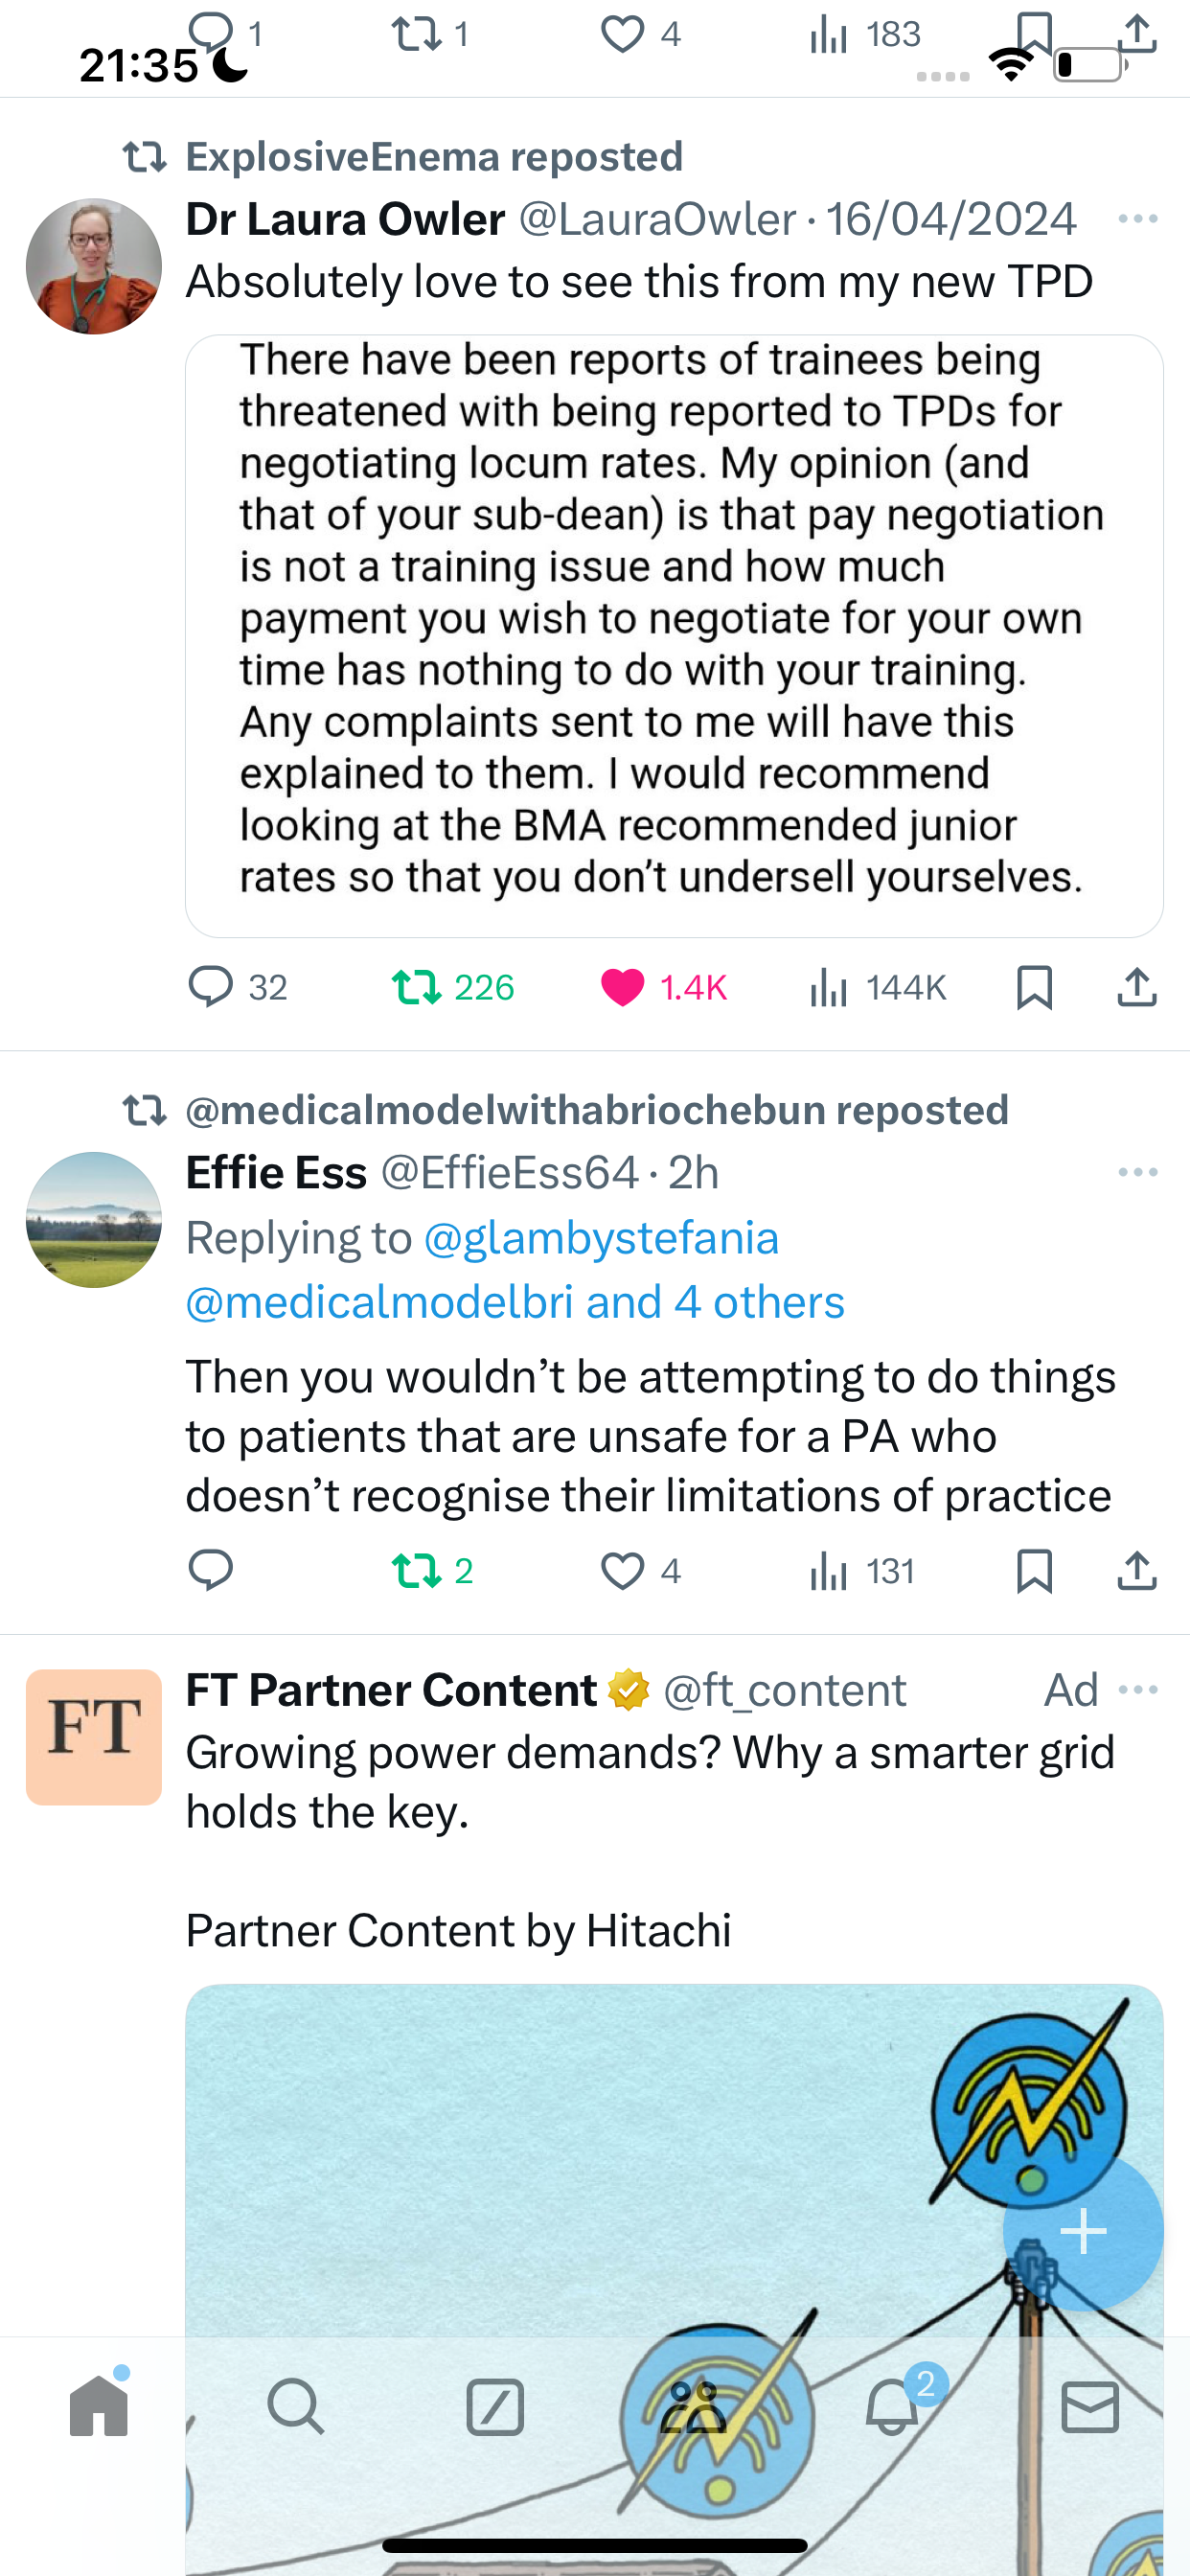Like the Effie Ess reply
Image resolution: width=1190 pixels, height=2576 pixels.
point(640,1571)
